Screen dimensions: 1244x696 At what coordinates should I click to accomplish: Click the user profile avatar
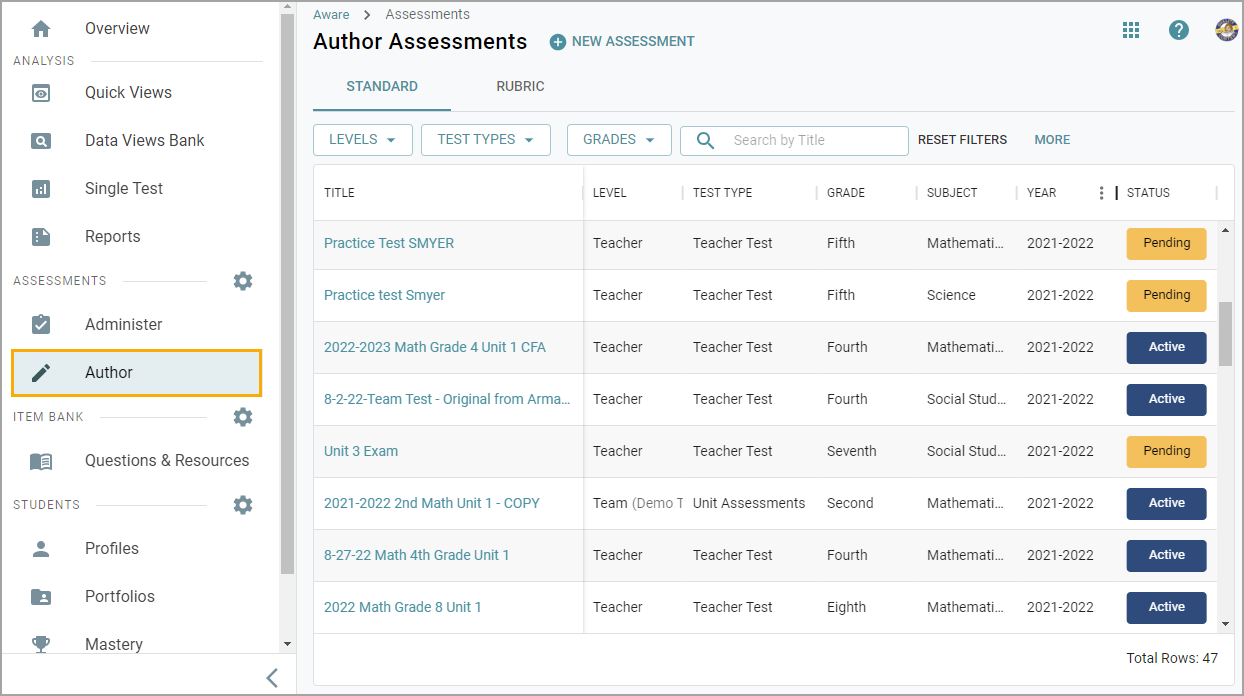point(1226,30)
